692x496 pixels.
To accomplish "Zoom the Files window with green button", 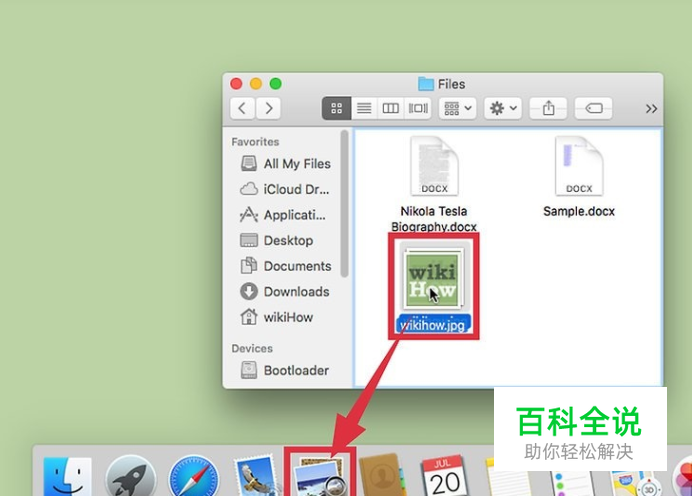I will [x=276, y=83].
